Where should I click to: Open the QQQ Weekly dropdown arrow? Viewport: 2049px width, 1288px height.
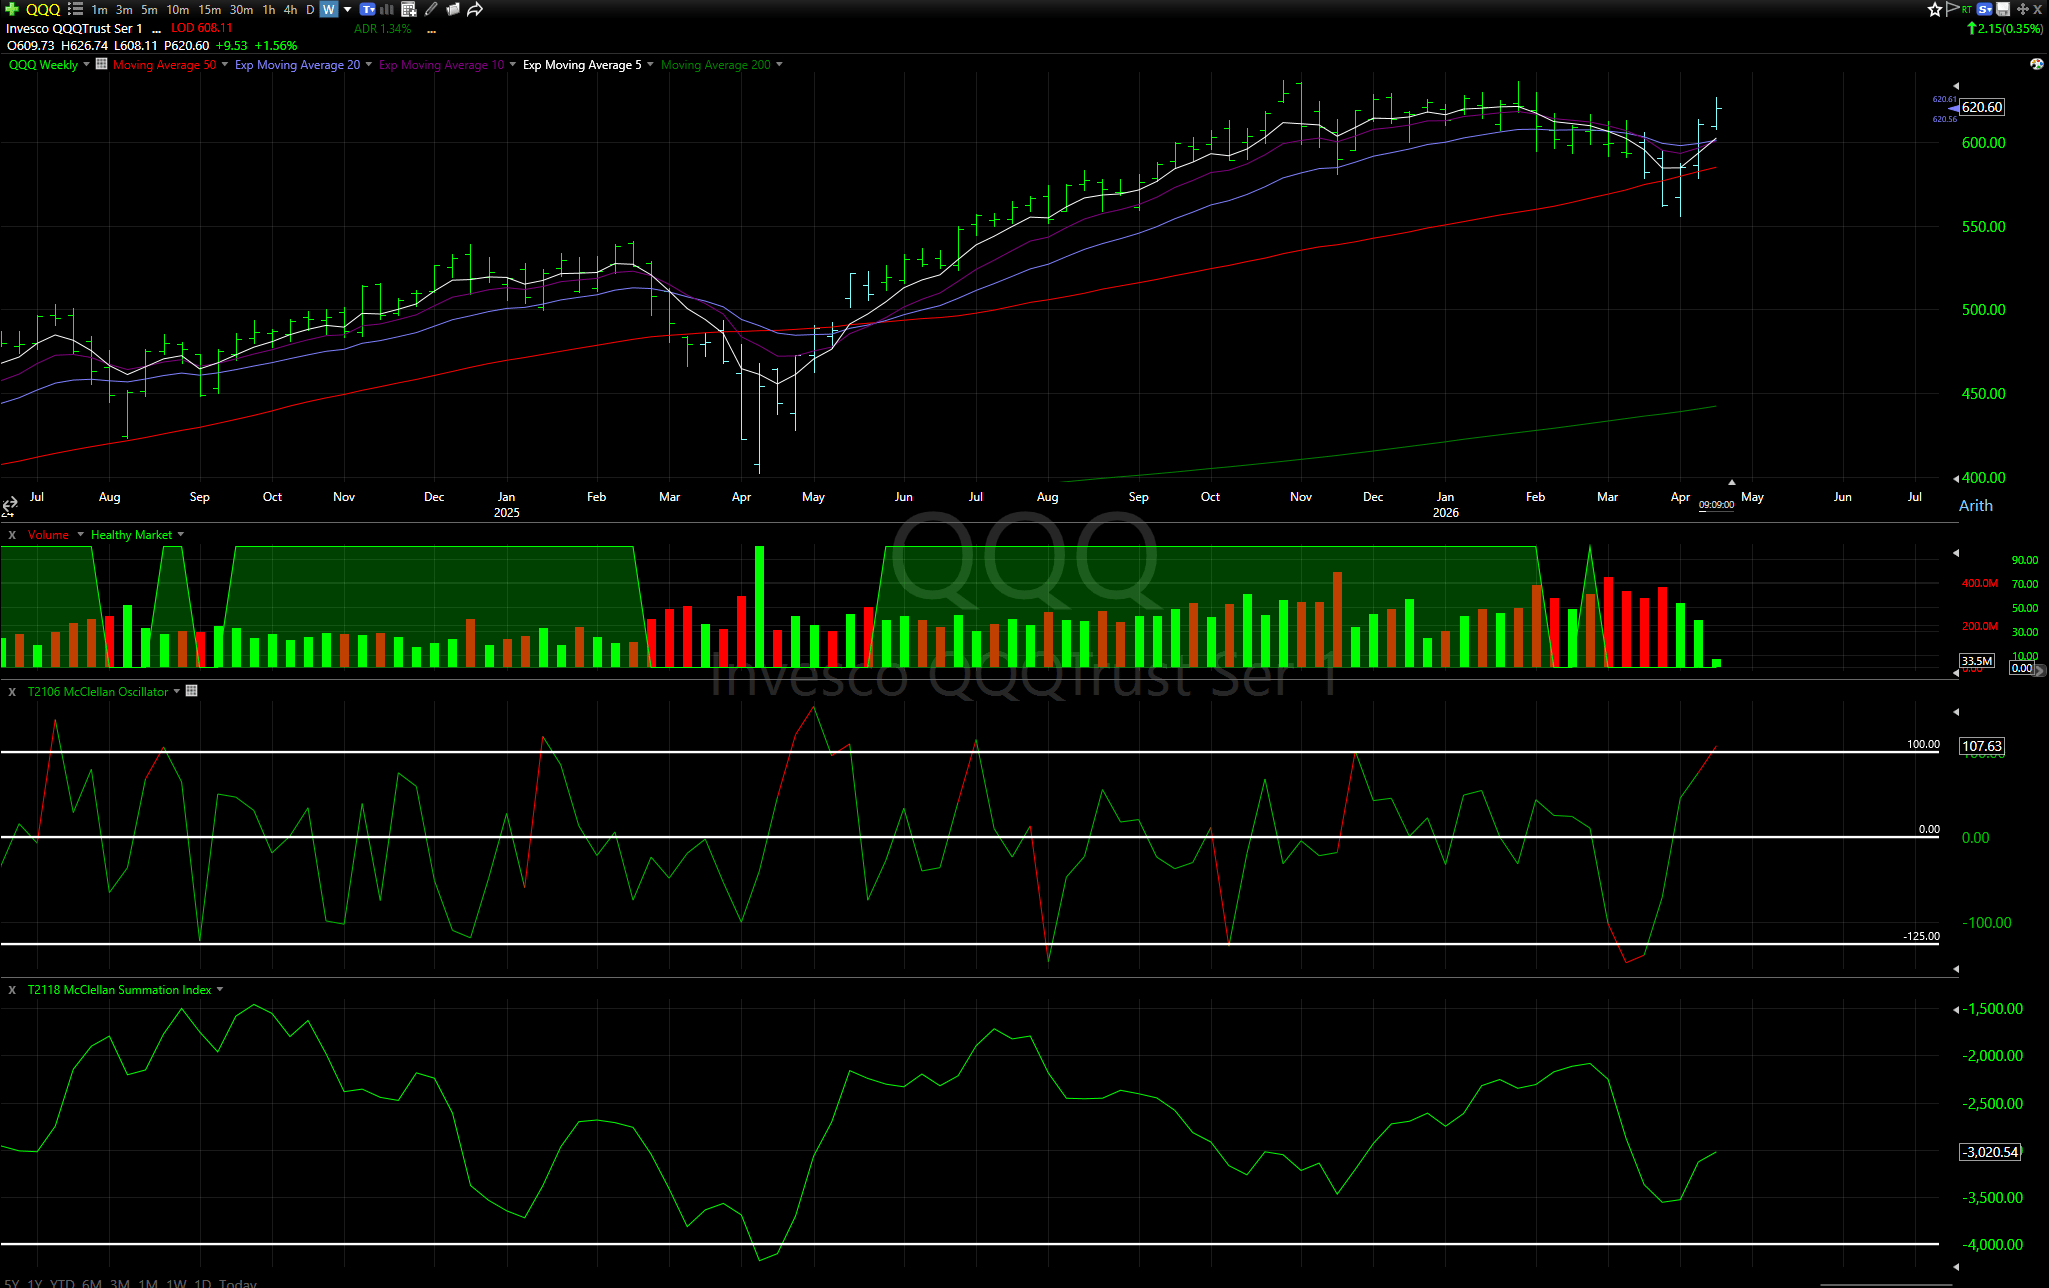pos(86,64)
